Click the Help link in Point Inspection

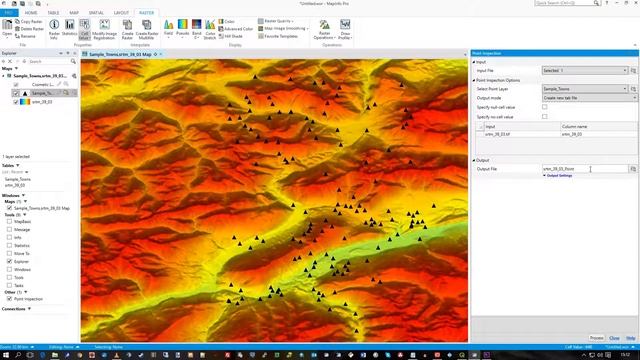point(631,338)
